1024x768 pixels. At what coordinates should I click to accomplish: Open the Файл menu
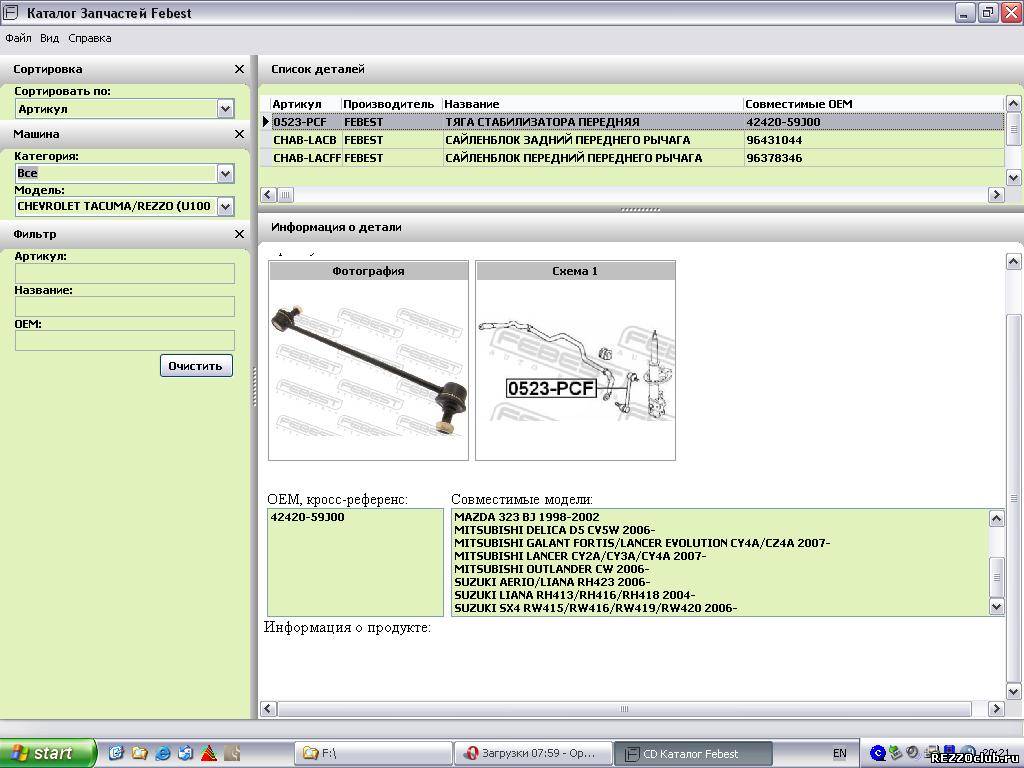(x=18, y=38)
